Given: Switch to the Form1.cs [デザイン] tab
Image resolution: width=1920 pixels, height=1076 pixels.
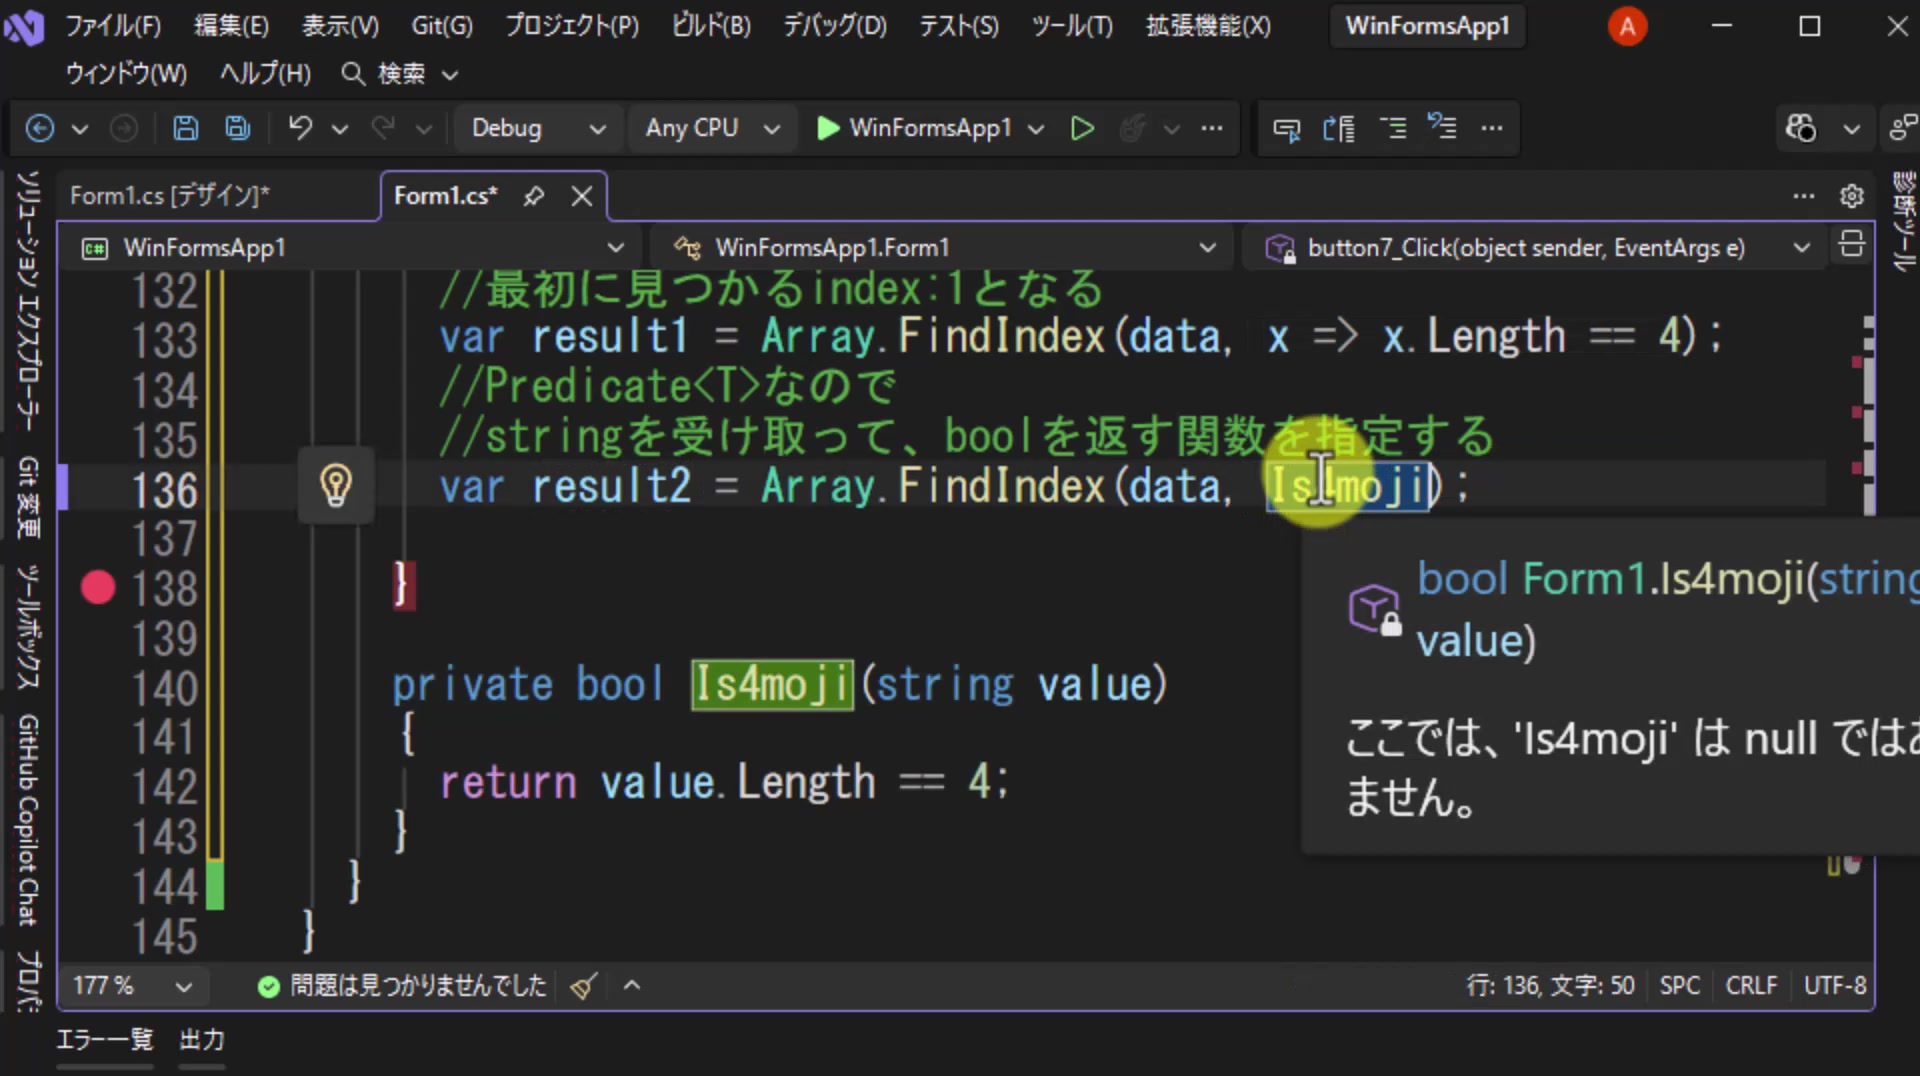Looking at the screenshot, I should (170, 196).
